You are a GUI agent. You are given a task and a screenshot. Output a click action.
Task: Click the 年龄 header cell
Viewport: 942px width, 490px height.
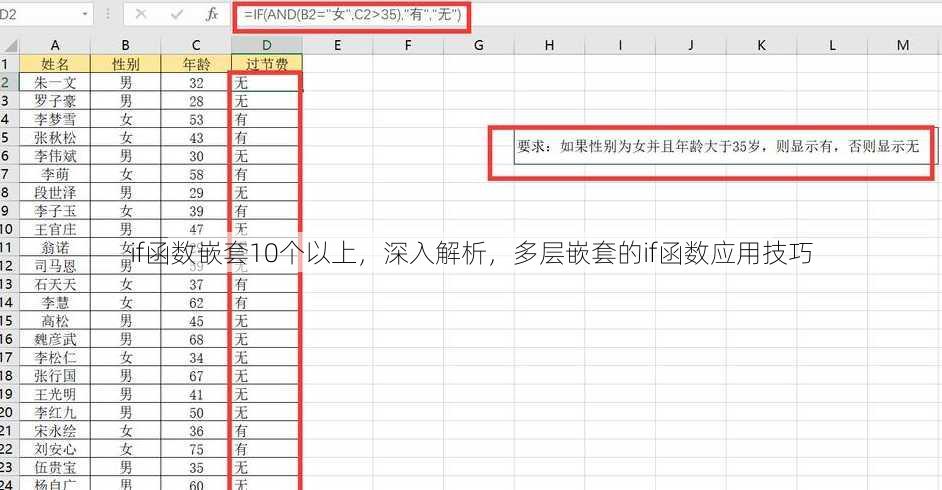tap(196, 64)
